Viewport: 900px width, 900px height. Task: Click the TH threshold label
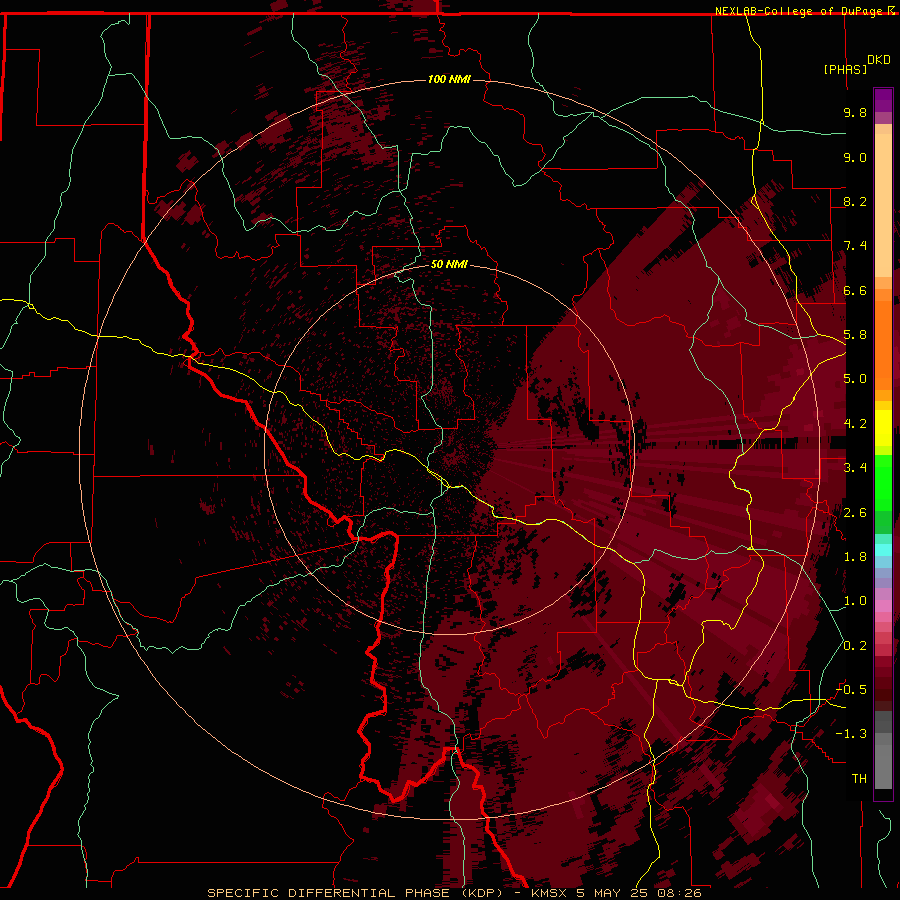[859, 779]
